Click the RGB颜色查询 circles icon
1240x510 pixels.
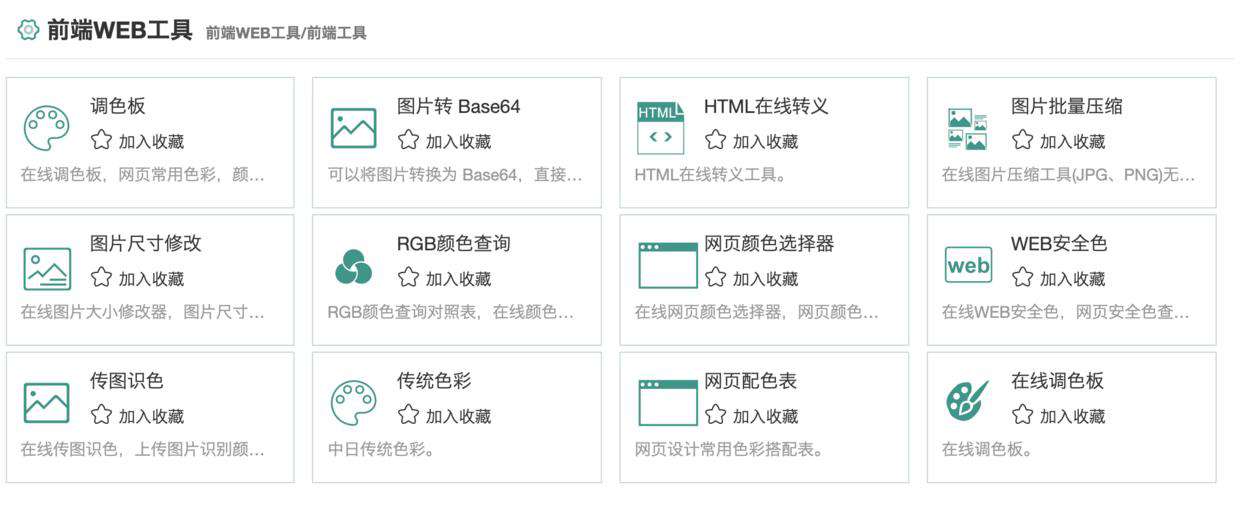tap(353, 266)
